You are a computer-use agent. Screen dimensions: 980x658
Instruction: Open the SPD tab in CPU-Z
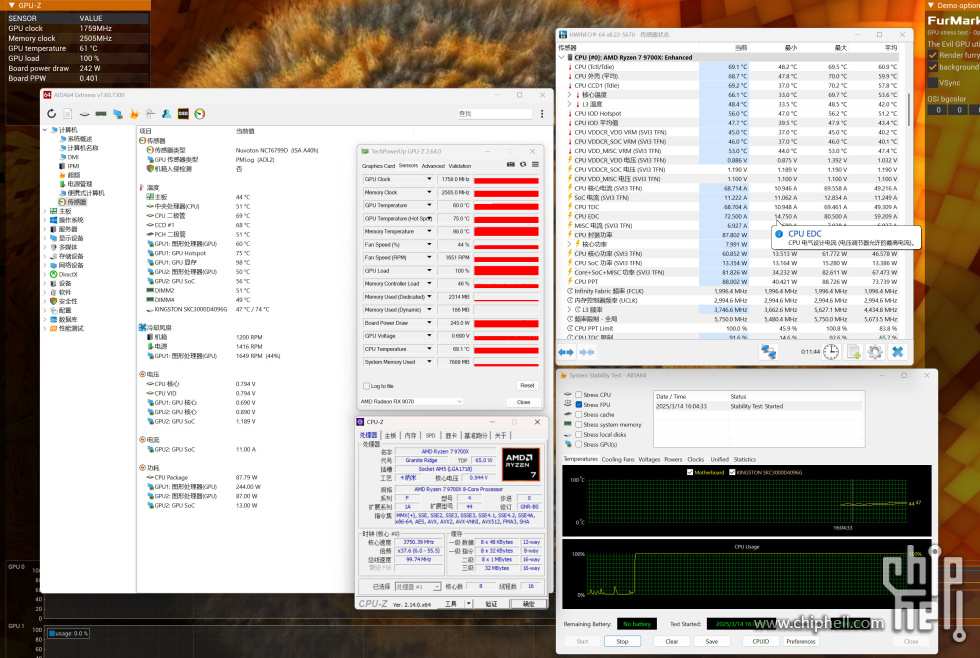coord(431,436)
